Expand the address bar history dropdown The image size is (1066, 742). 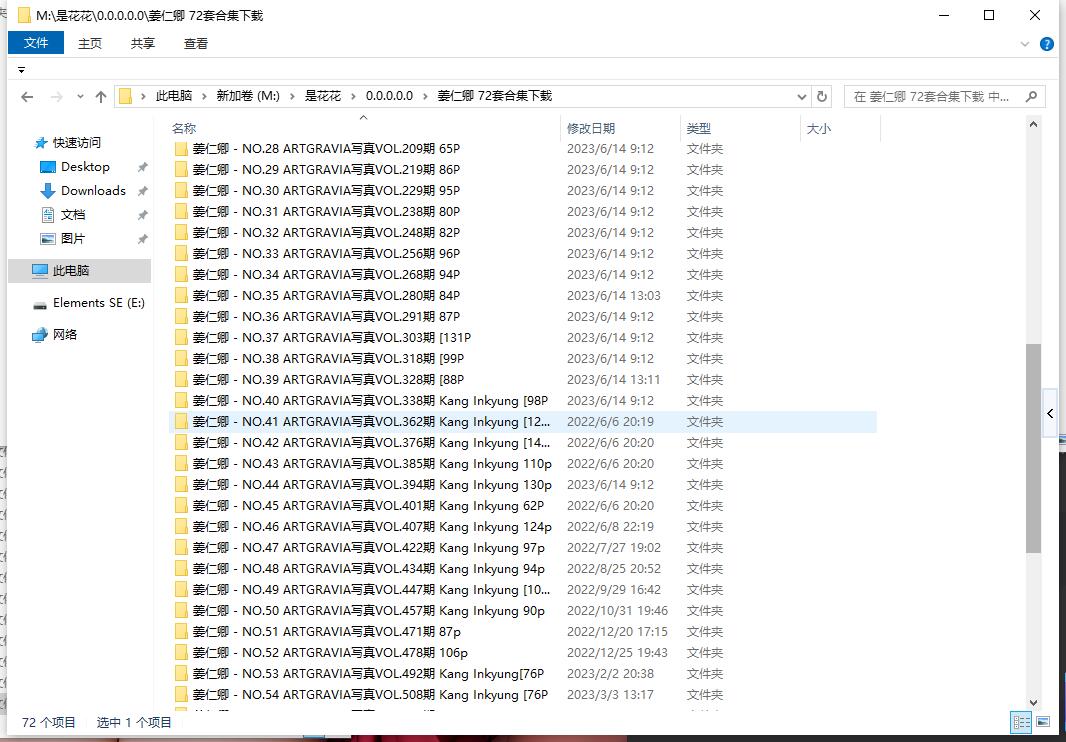click(x=802, y=97)
